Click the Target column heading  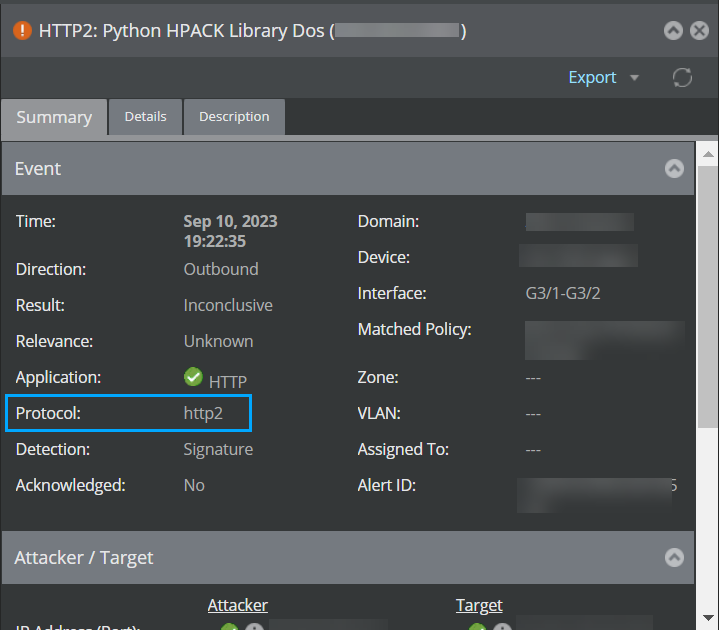(479, 605)
